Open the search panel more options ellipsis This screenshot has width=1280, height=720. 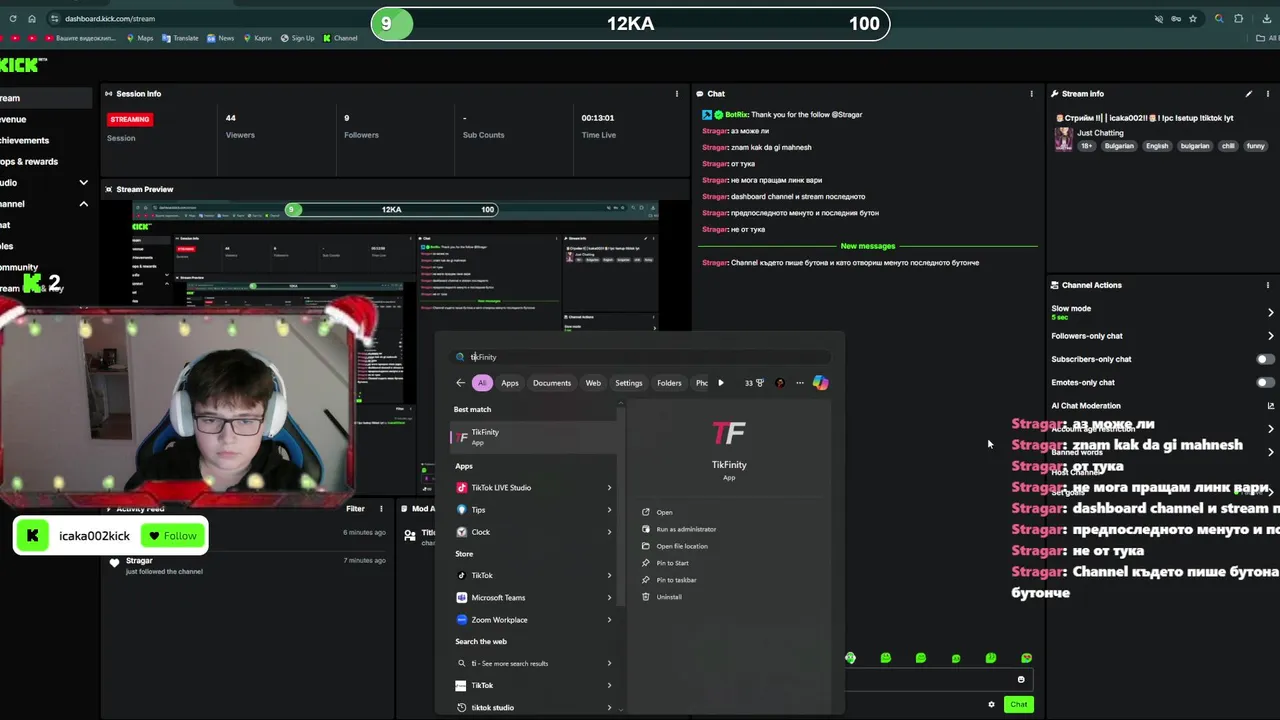coord(799,383)
